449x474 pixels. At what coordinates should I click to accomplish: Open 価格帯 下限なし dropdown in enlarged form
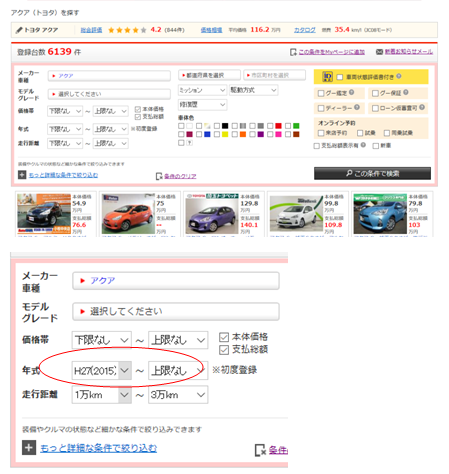101,340
